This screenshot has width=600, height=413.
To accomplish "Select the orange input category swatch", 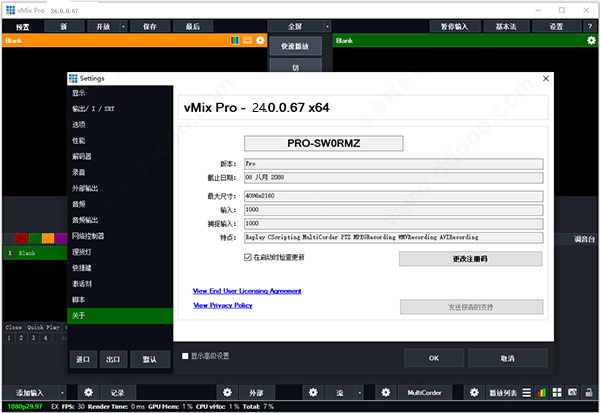I will [48, 238].
